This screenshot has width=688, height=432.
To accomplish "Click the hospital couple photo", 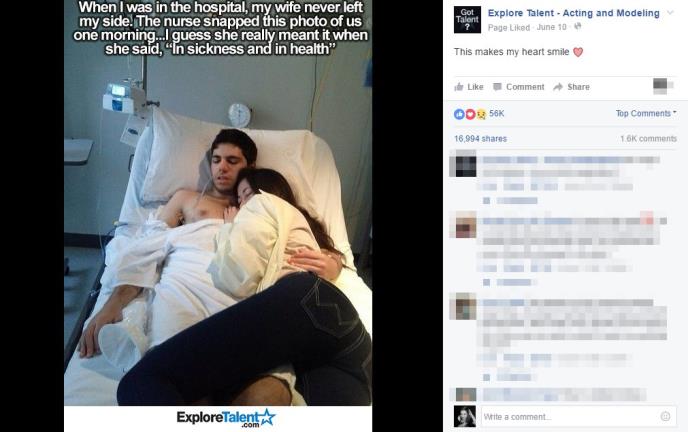I will point(218,216).
